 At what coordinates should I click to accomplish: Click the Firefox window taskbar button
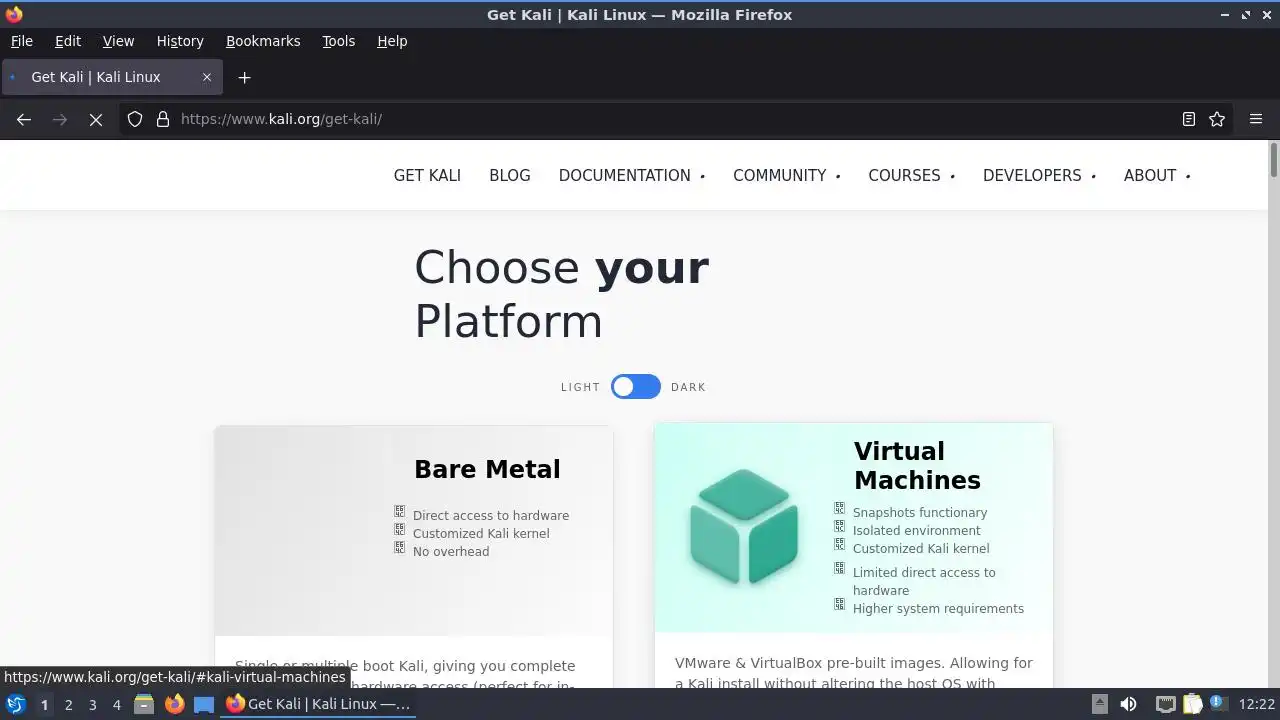tap(318, 704)
